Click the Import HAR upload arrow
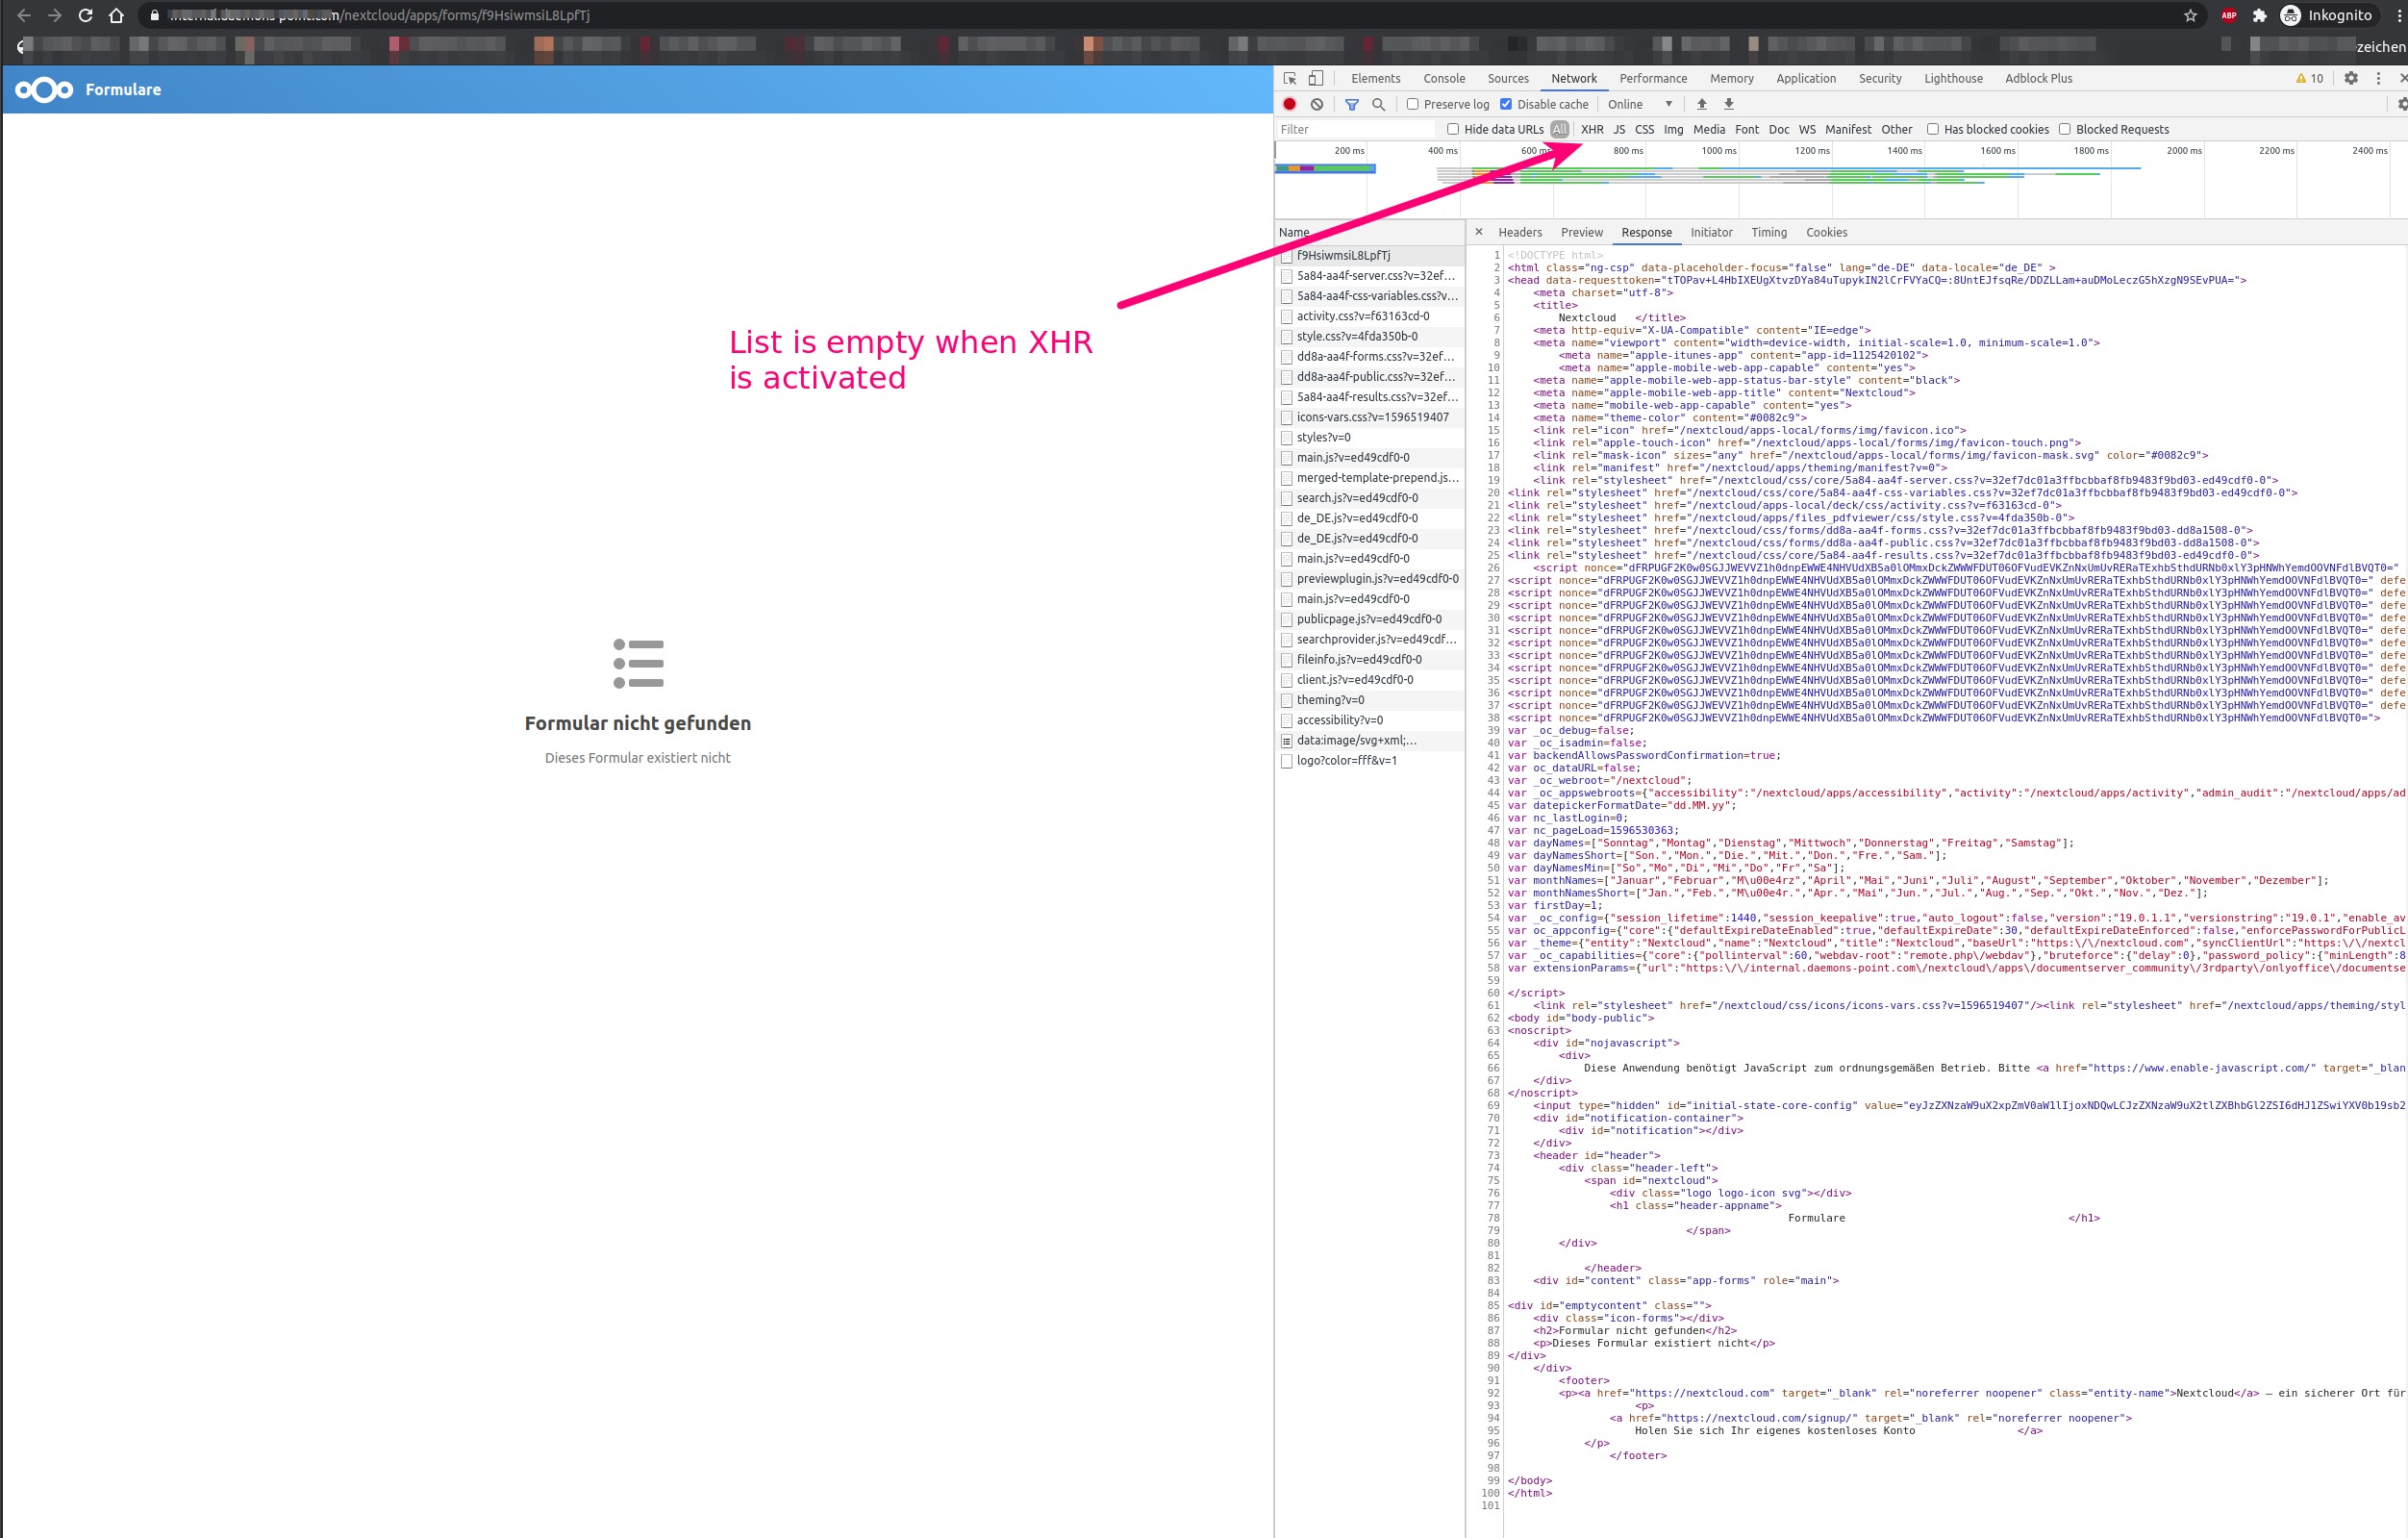The width and height of the screenshot is (2408, 1538). coord(1701,104)
